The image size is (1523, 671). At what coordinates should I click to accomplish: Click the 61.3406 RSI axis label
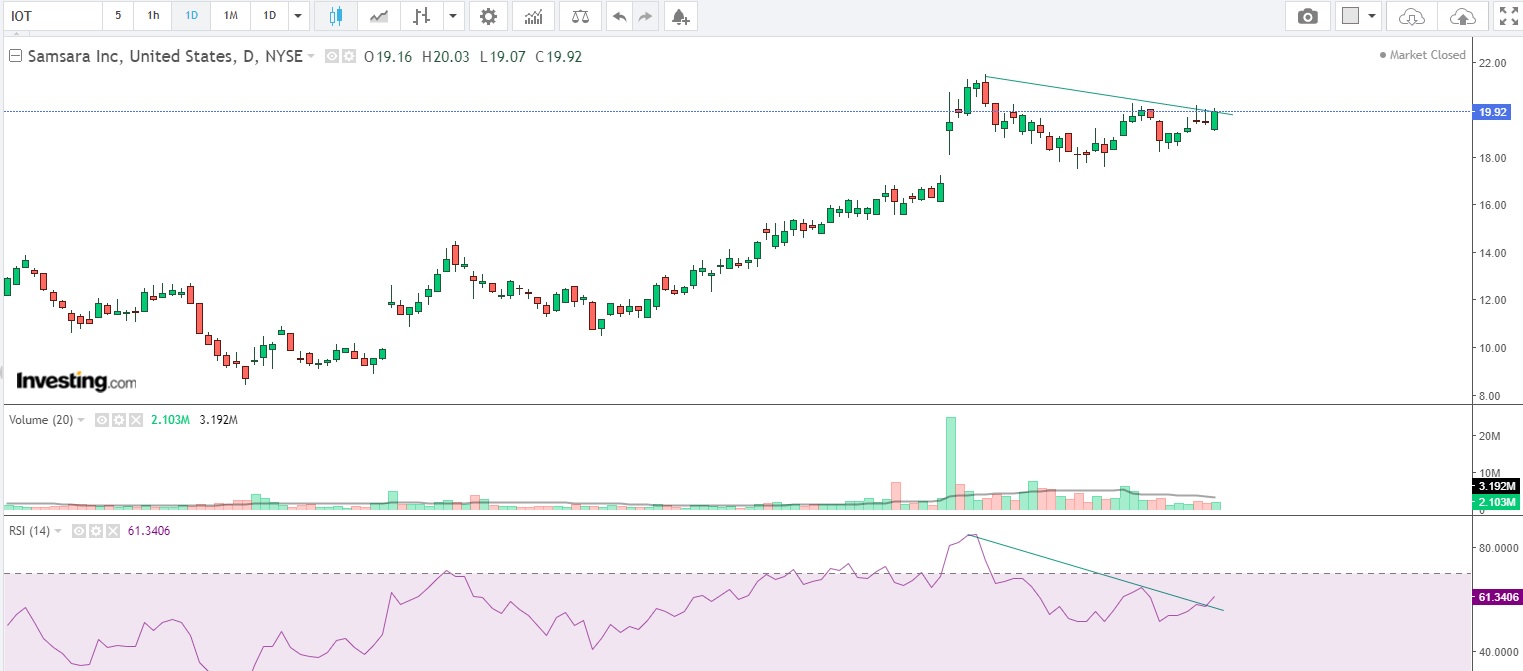click(1498, 597)
